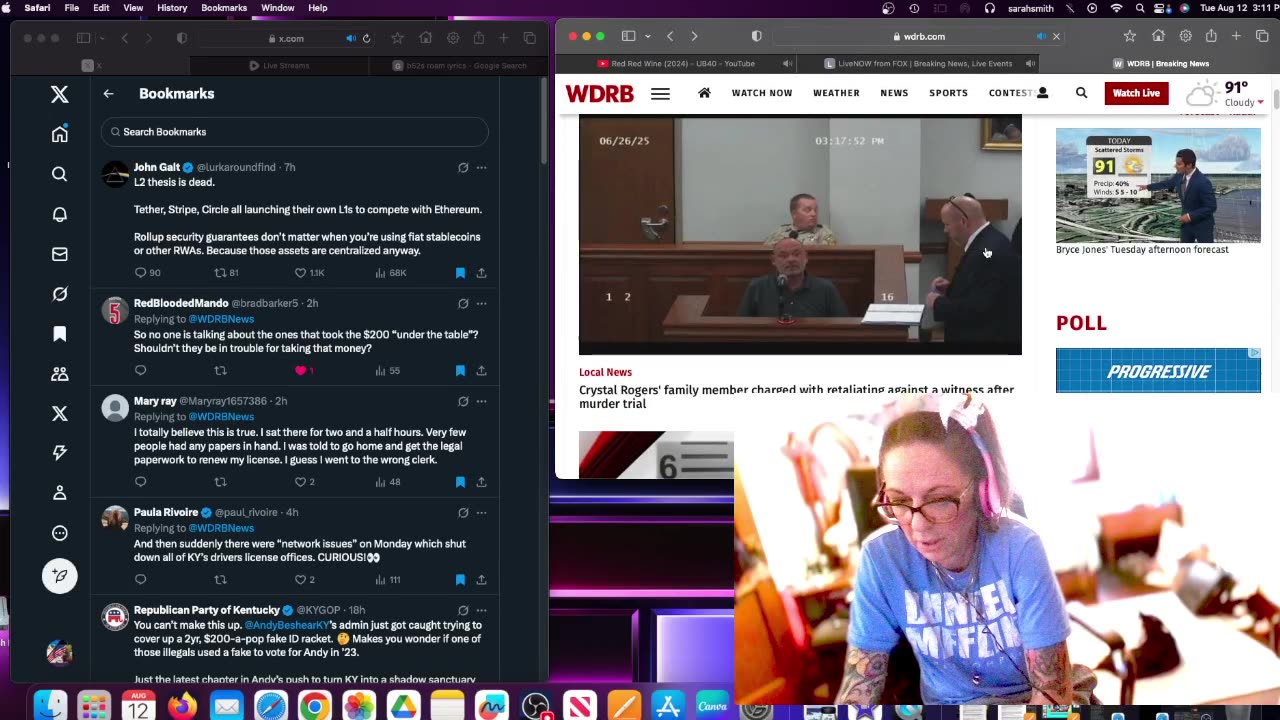Open Bookmarks menu in menu bar
Viewport: 1280px width, 720px height.
[x=224, y=8]
